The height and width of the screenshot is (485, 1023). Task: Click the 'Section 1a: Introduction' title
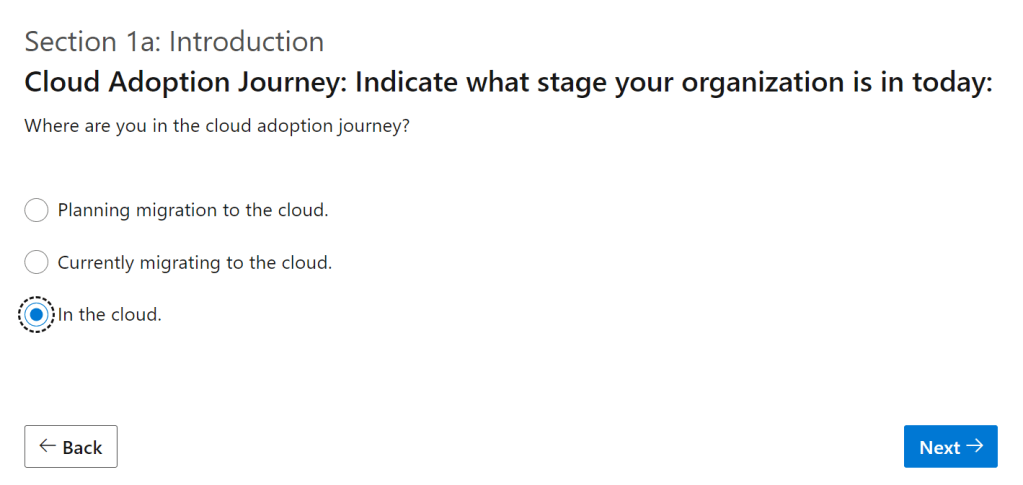tap(174, 42)
